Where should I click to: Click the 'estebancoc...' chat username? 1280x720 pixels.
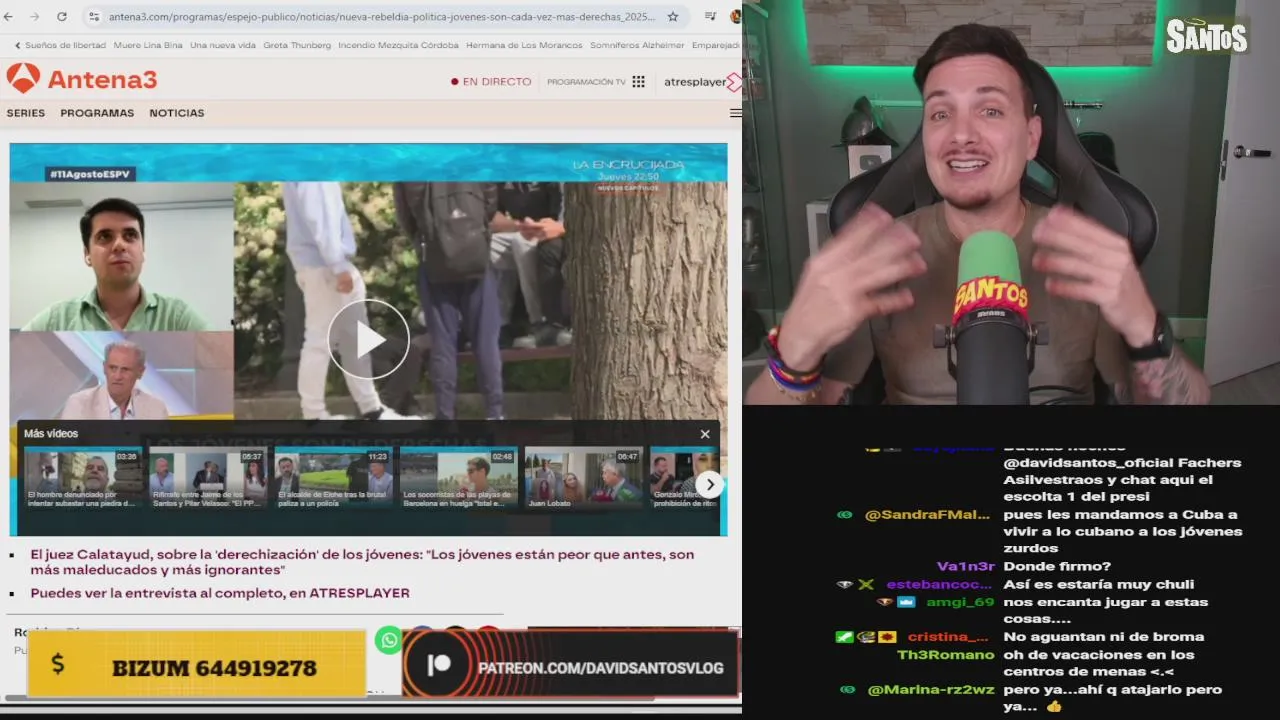pos(941,584)
